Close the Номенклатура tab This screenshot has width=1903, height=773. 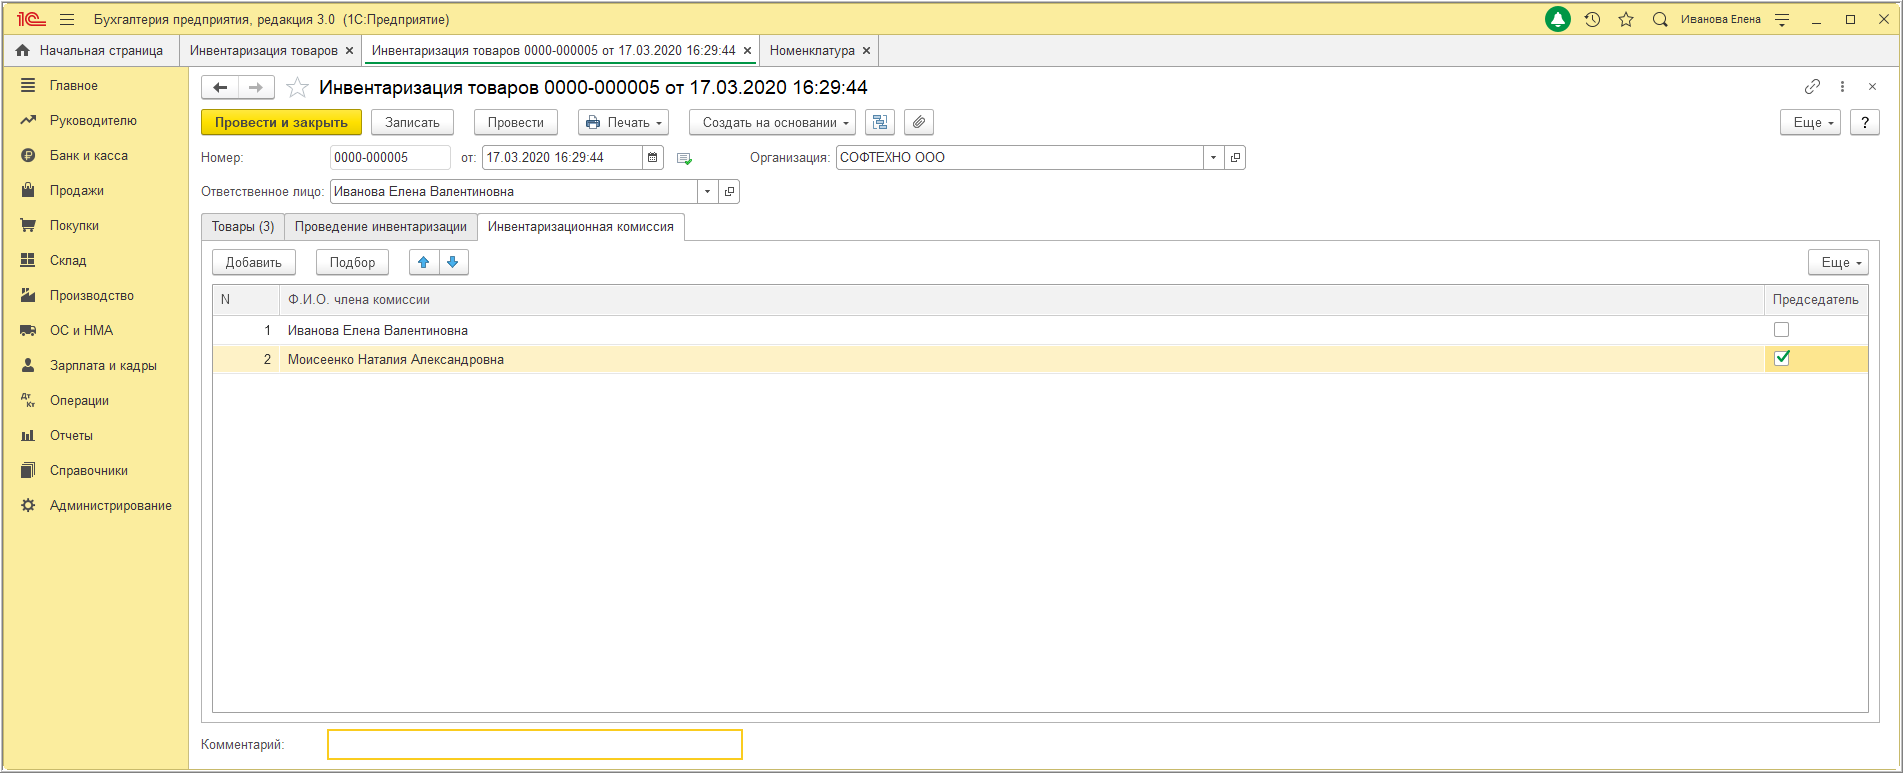(866, 50)
